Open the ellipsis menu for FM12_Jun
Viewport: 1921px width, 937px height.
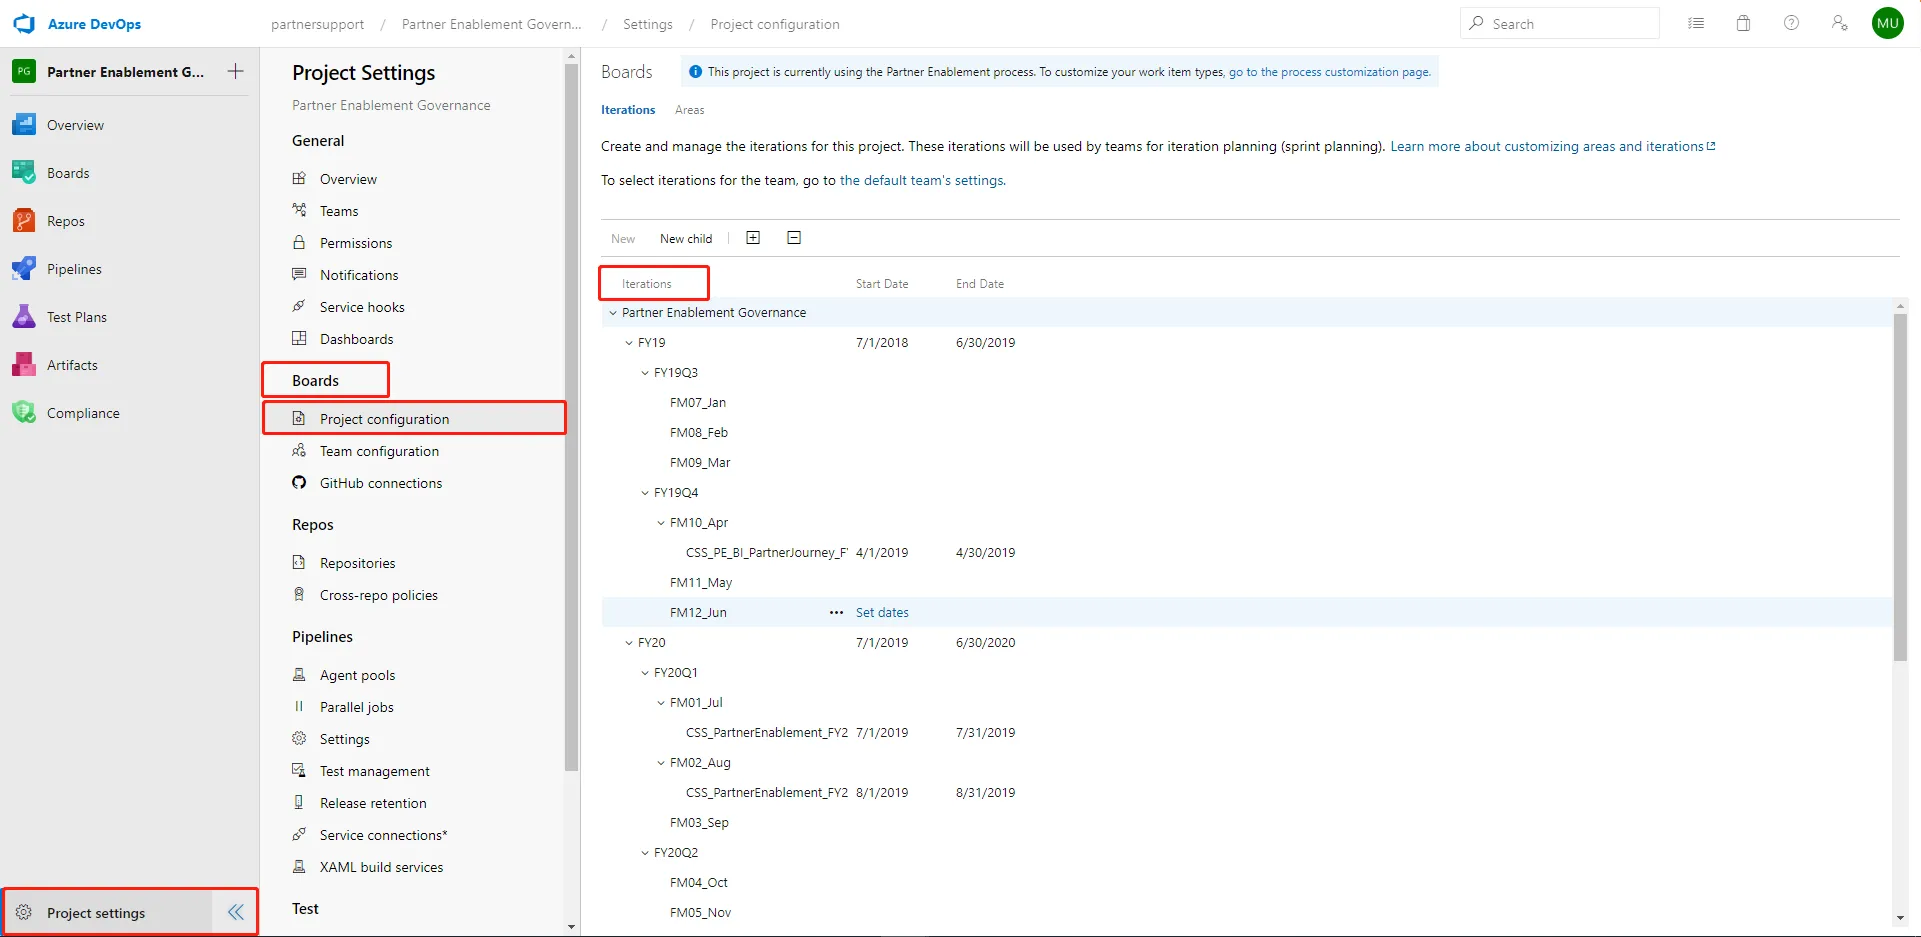click(x=836, y=612)
